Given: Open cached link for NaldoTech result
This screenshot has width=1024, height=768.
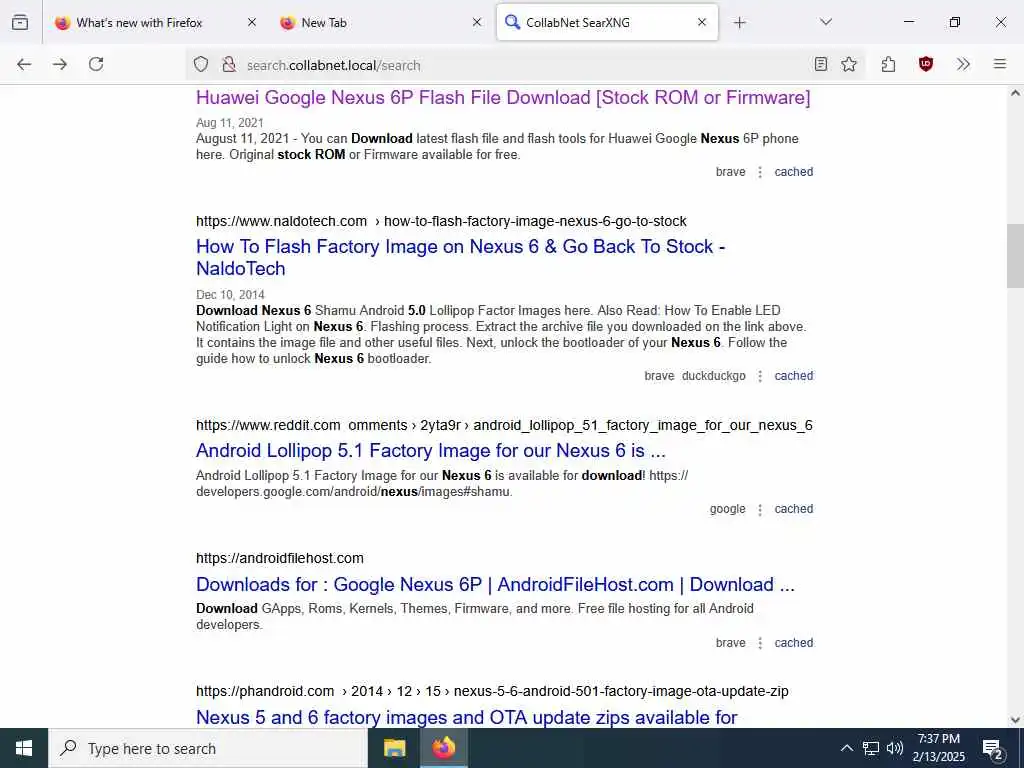Looking at the screenshot, I should (x=793, y=376).
